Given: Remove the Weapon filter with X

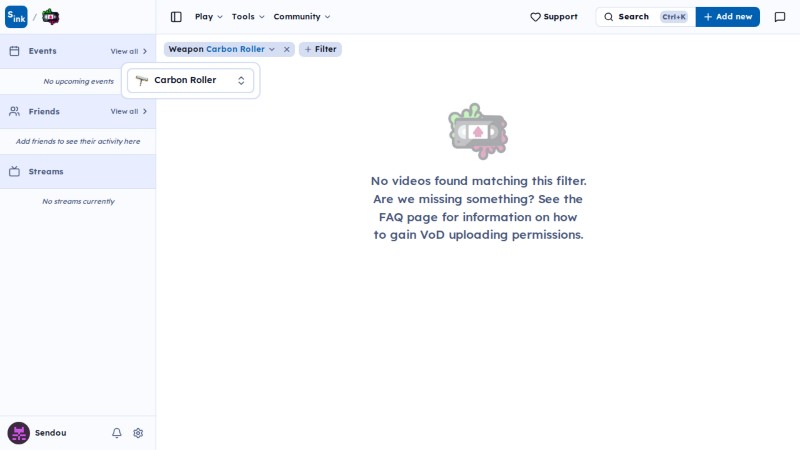Looking at the screenshot, I should point(287,49).
